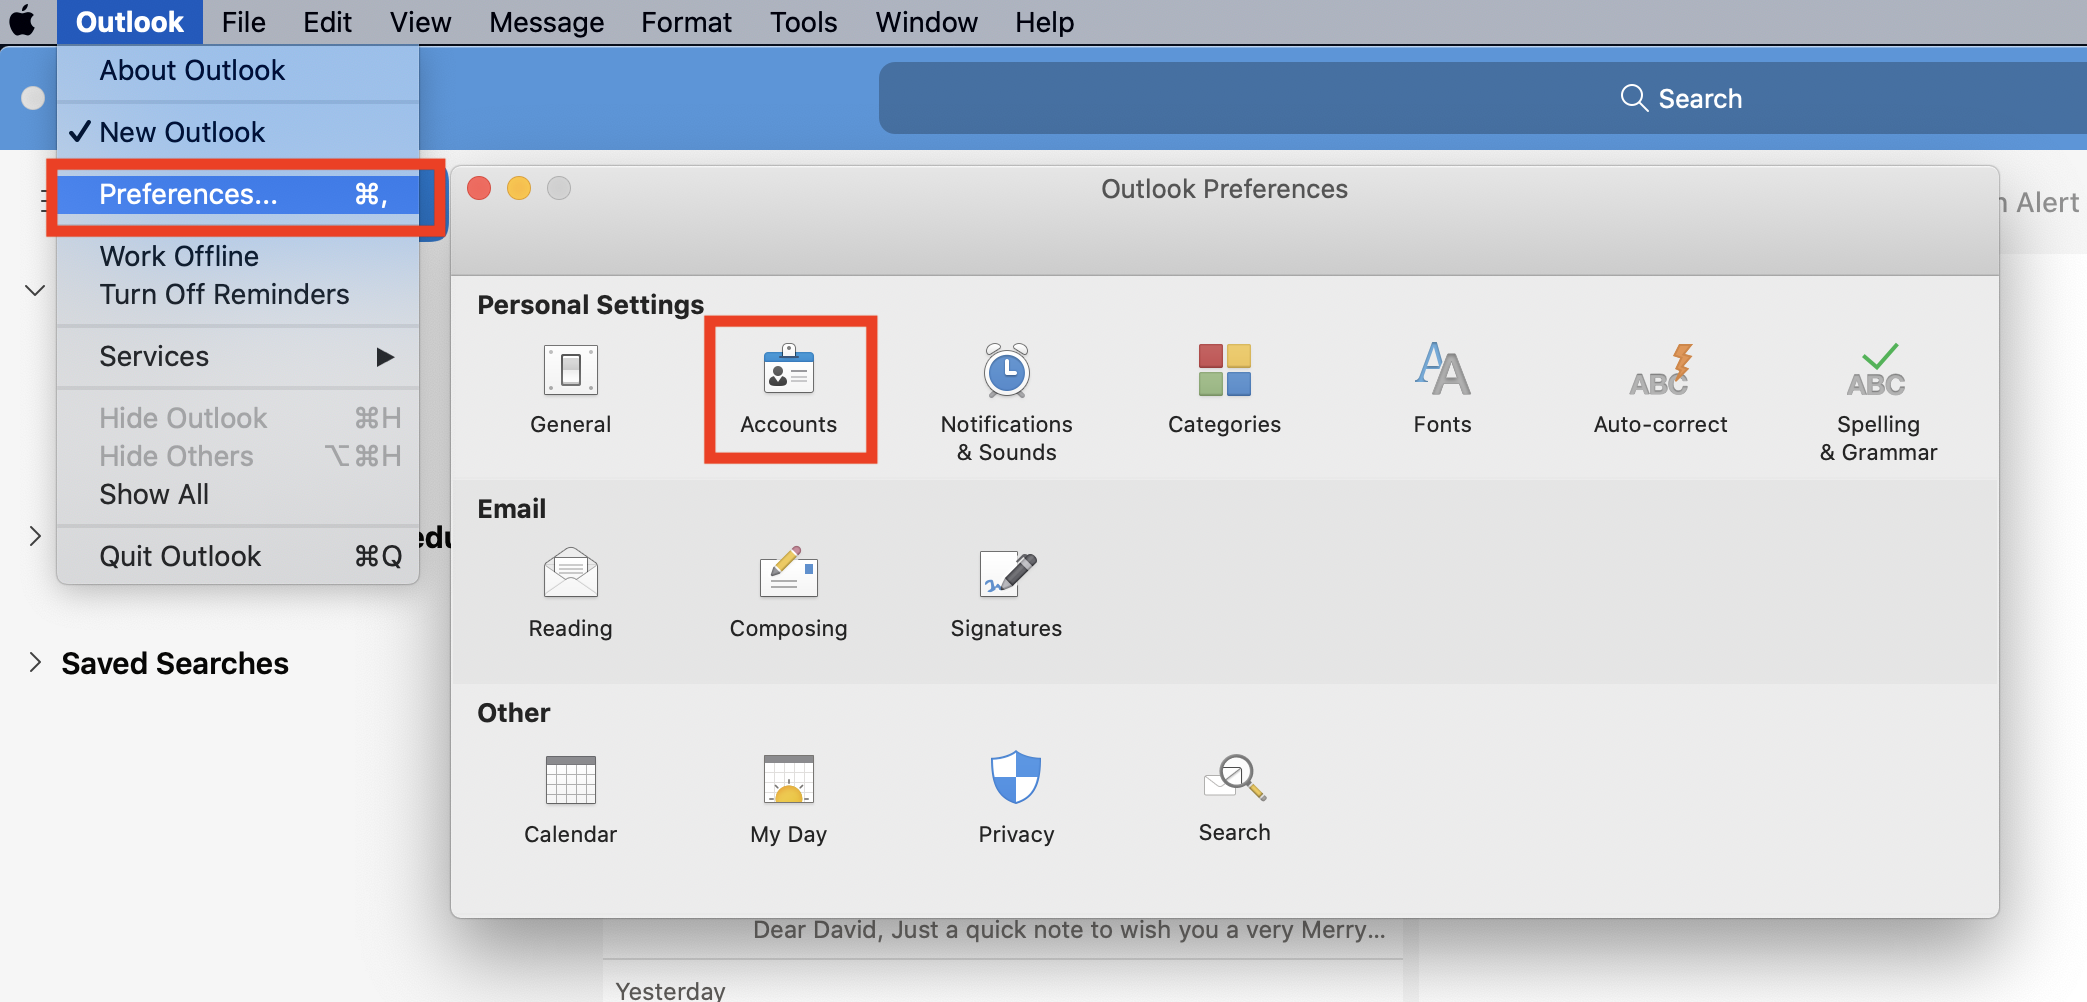Open the Reading preferences icon
This screenshot has height=1002, width=2087.
click(x=570, y=590)
